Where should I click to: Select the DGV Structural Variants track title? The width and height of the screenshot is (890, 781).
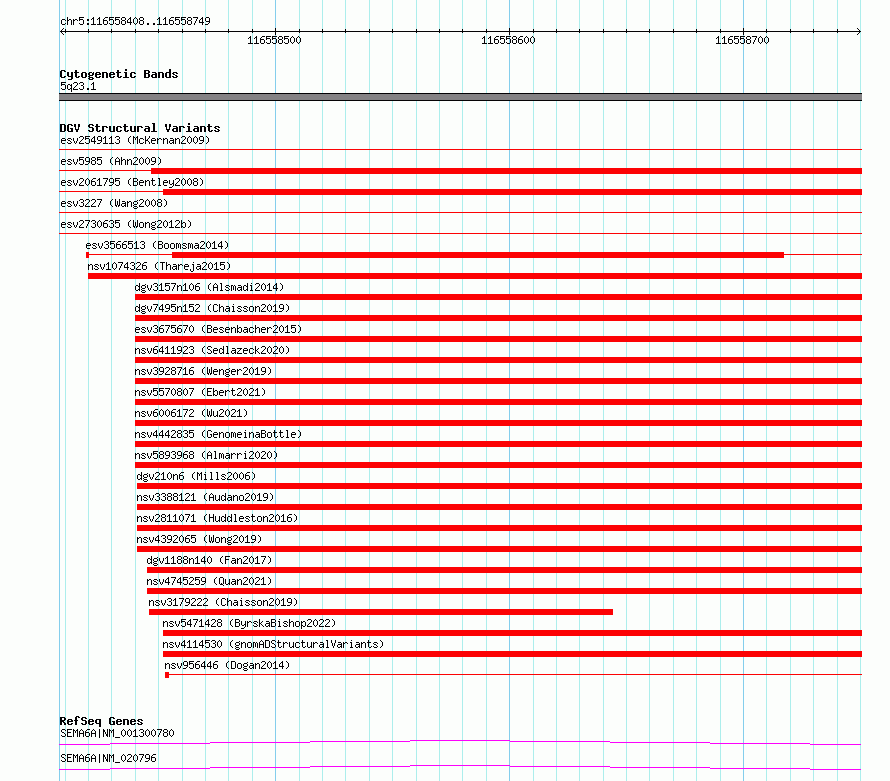[140, 128]
